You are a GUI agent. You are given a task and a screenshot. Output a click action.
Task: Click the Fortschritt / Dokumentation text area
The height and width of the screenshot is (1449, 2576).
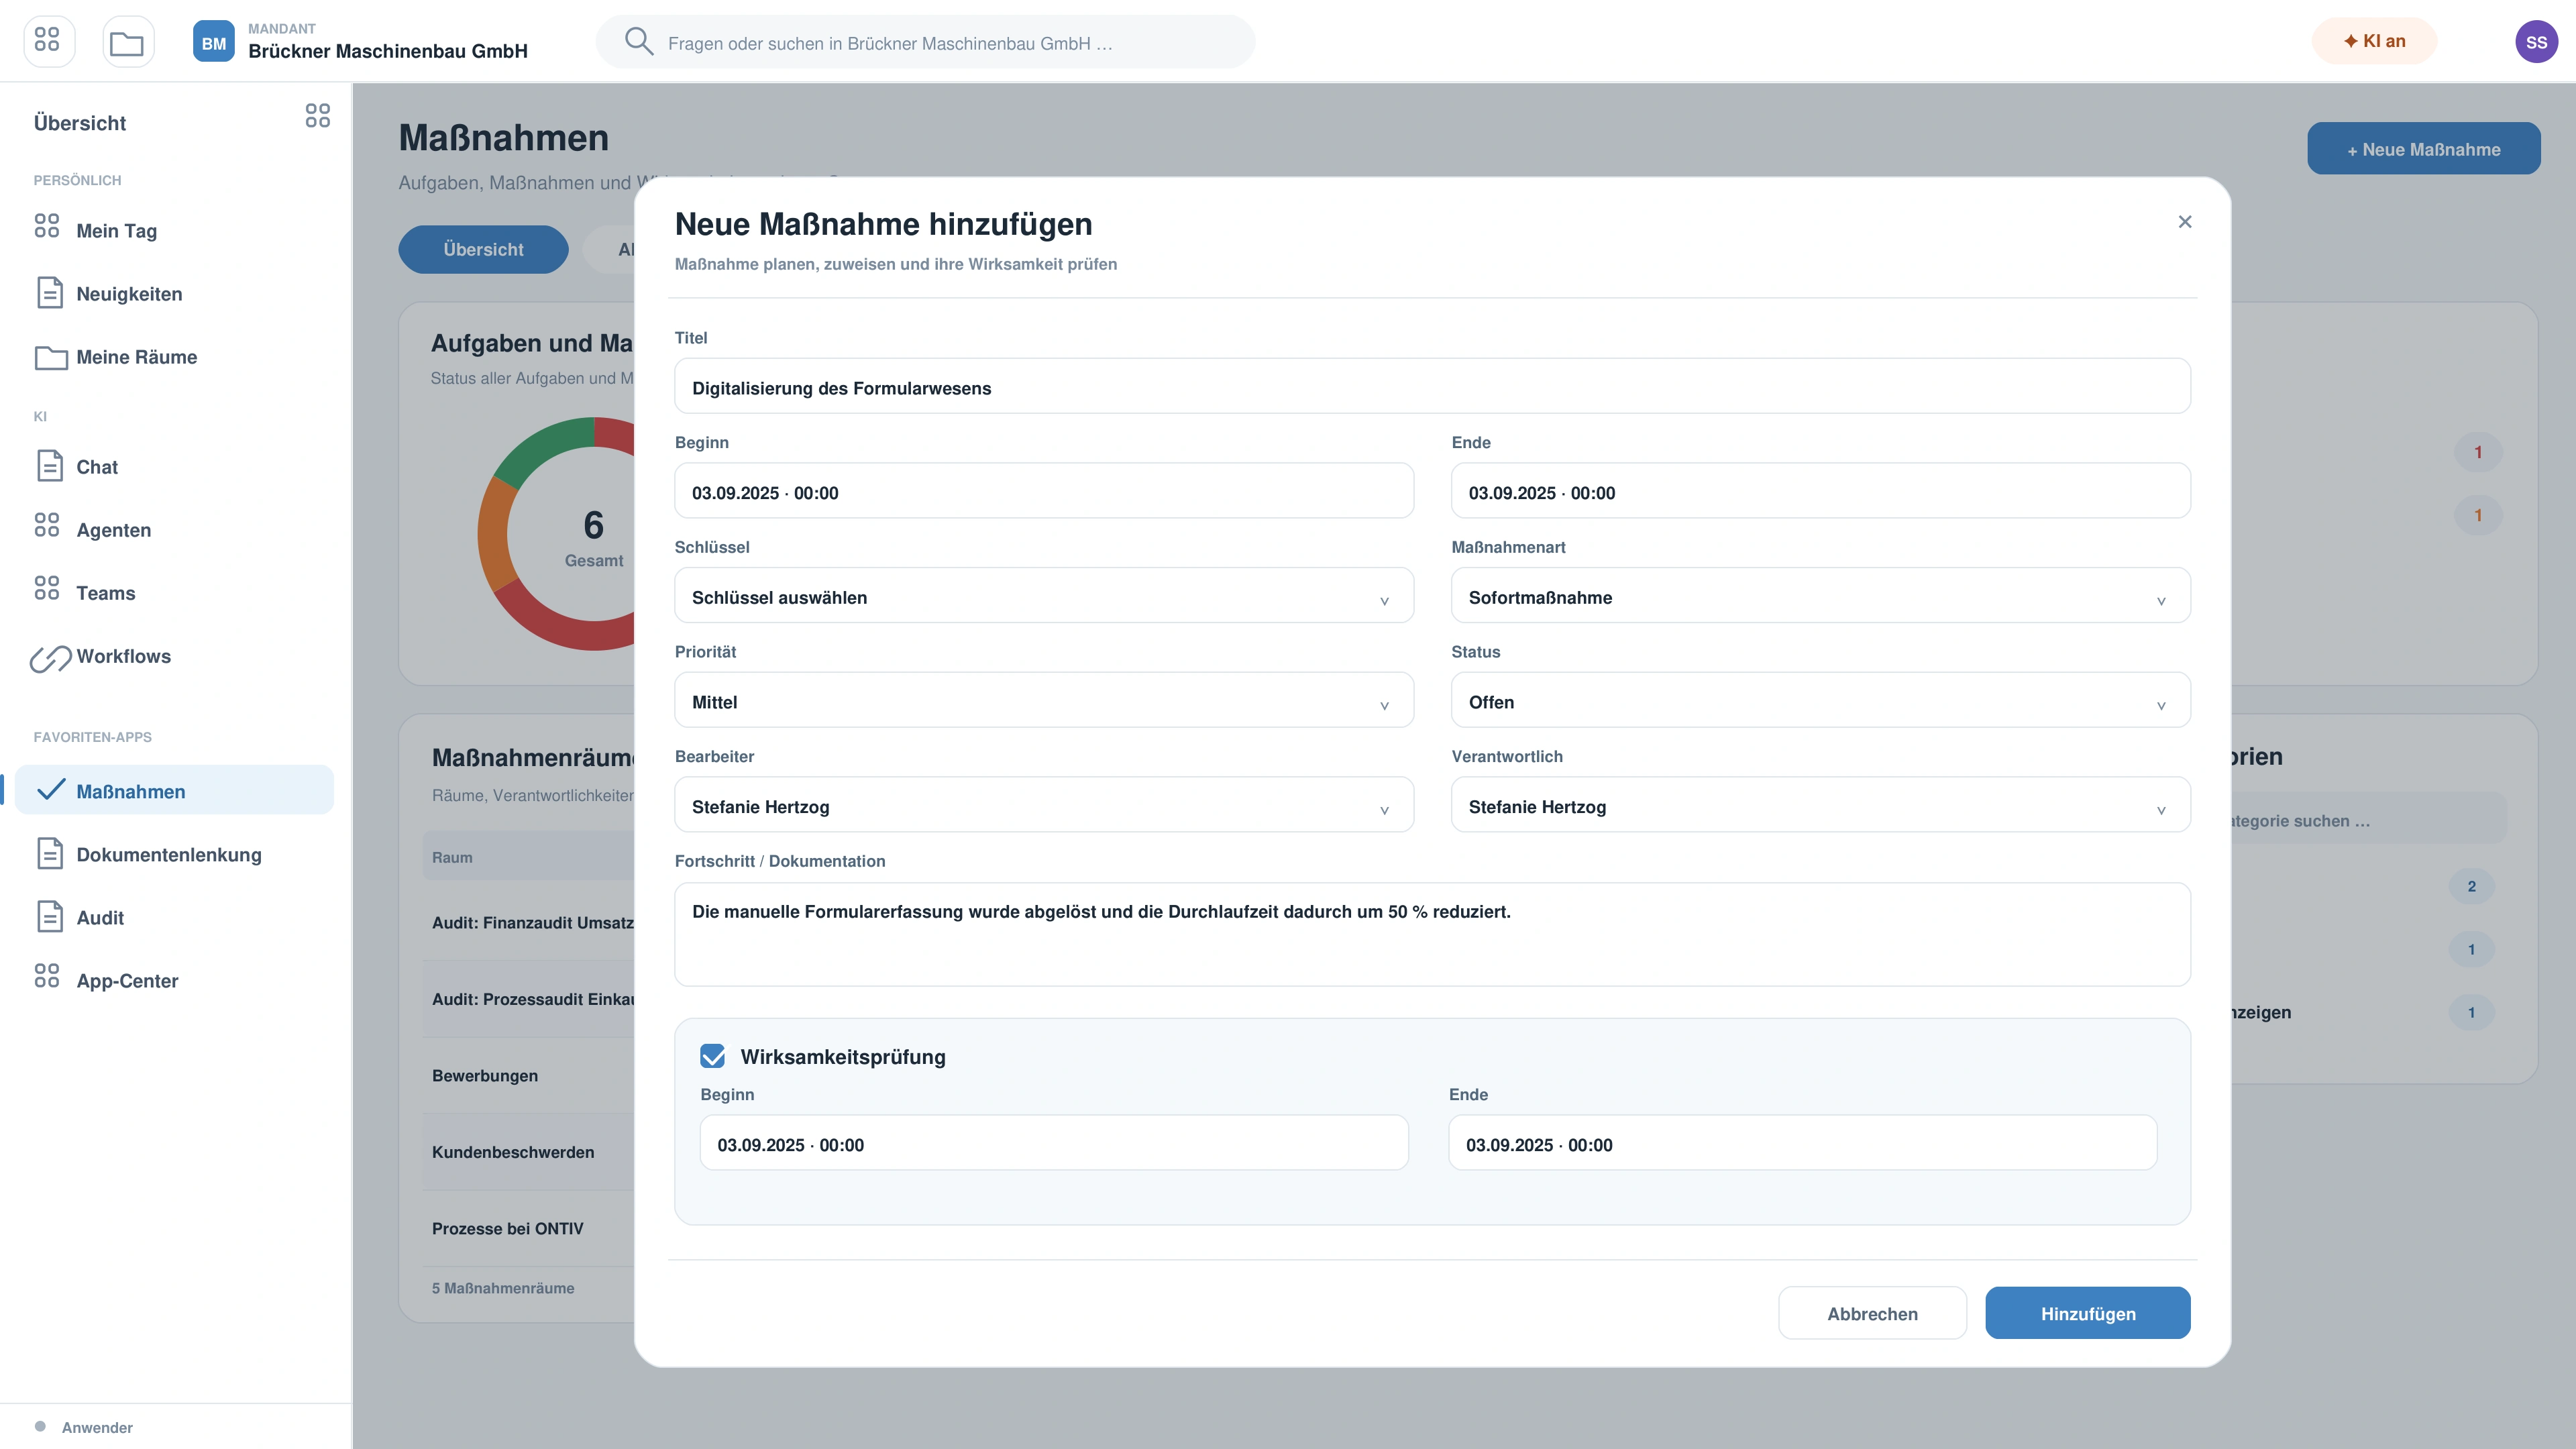pyautogui.click(x=1432, y=934)
